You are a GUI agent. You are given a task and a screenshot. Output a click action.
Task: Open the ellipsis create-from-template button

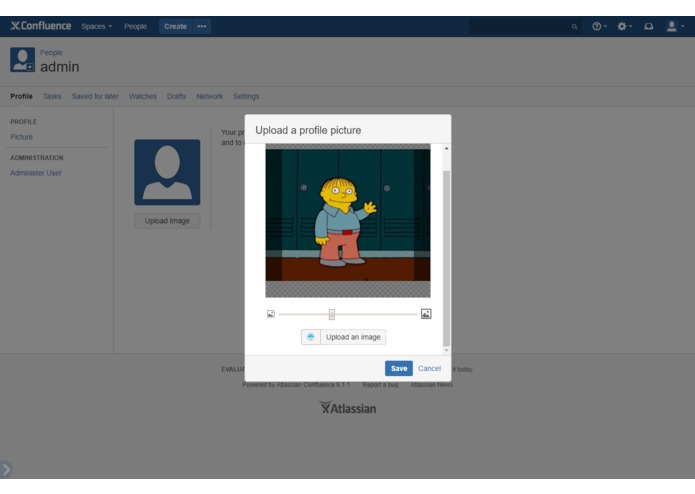pyautogui.click(x=202, y=27)
